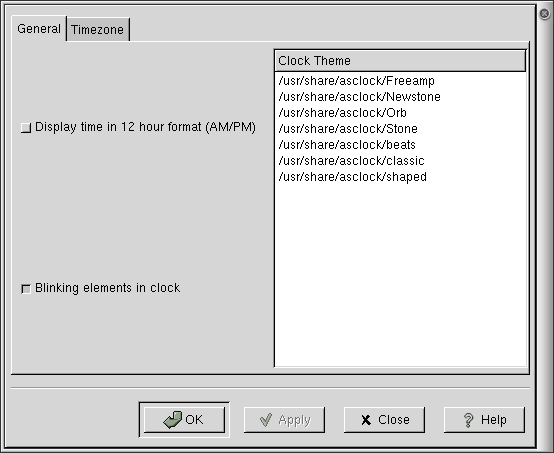The width and height of the screenshot is (554, 453).
Task: Click the Clock Theme column header
Action: tap(400, 61)
